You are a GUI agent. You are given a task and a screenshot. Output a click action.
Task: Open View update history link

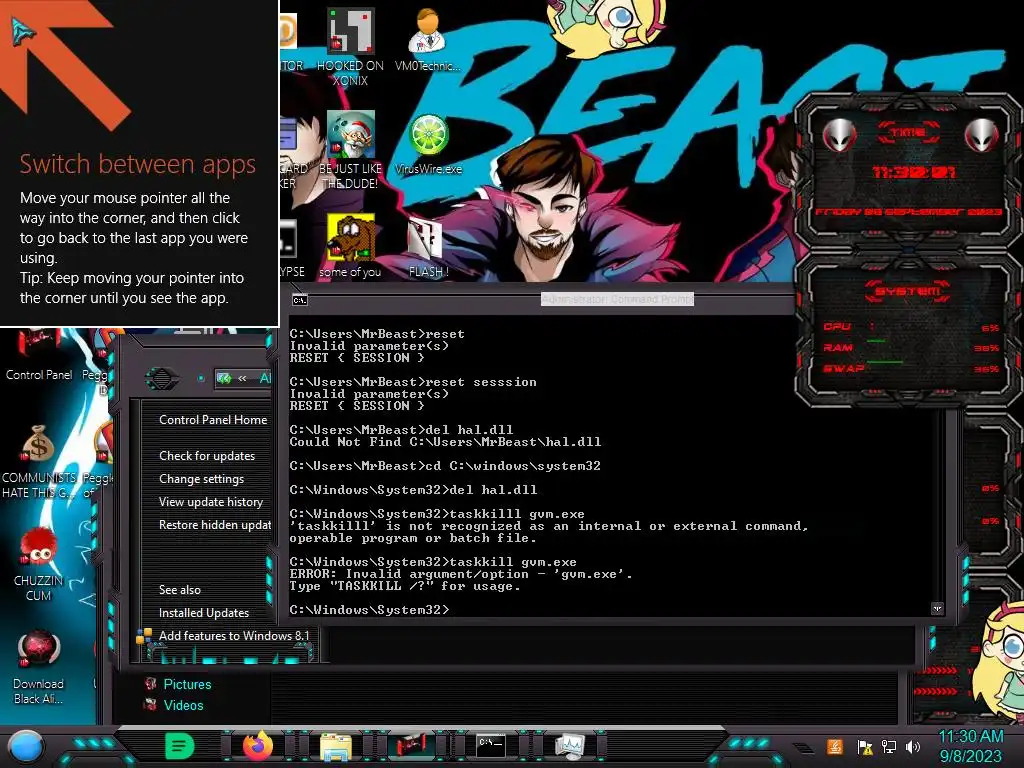[211, 502]
